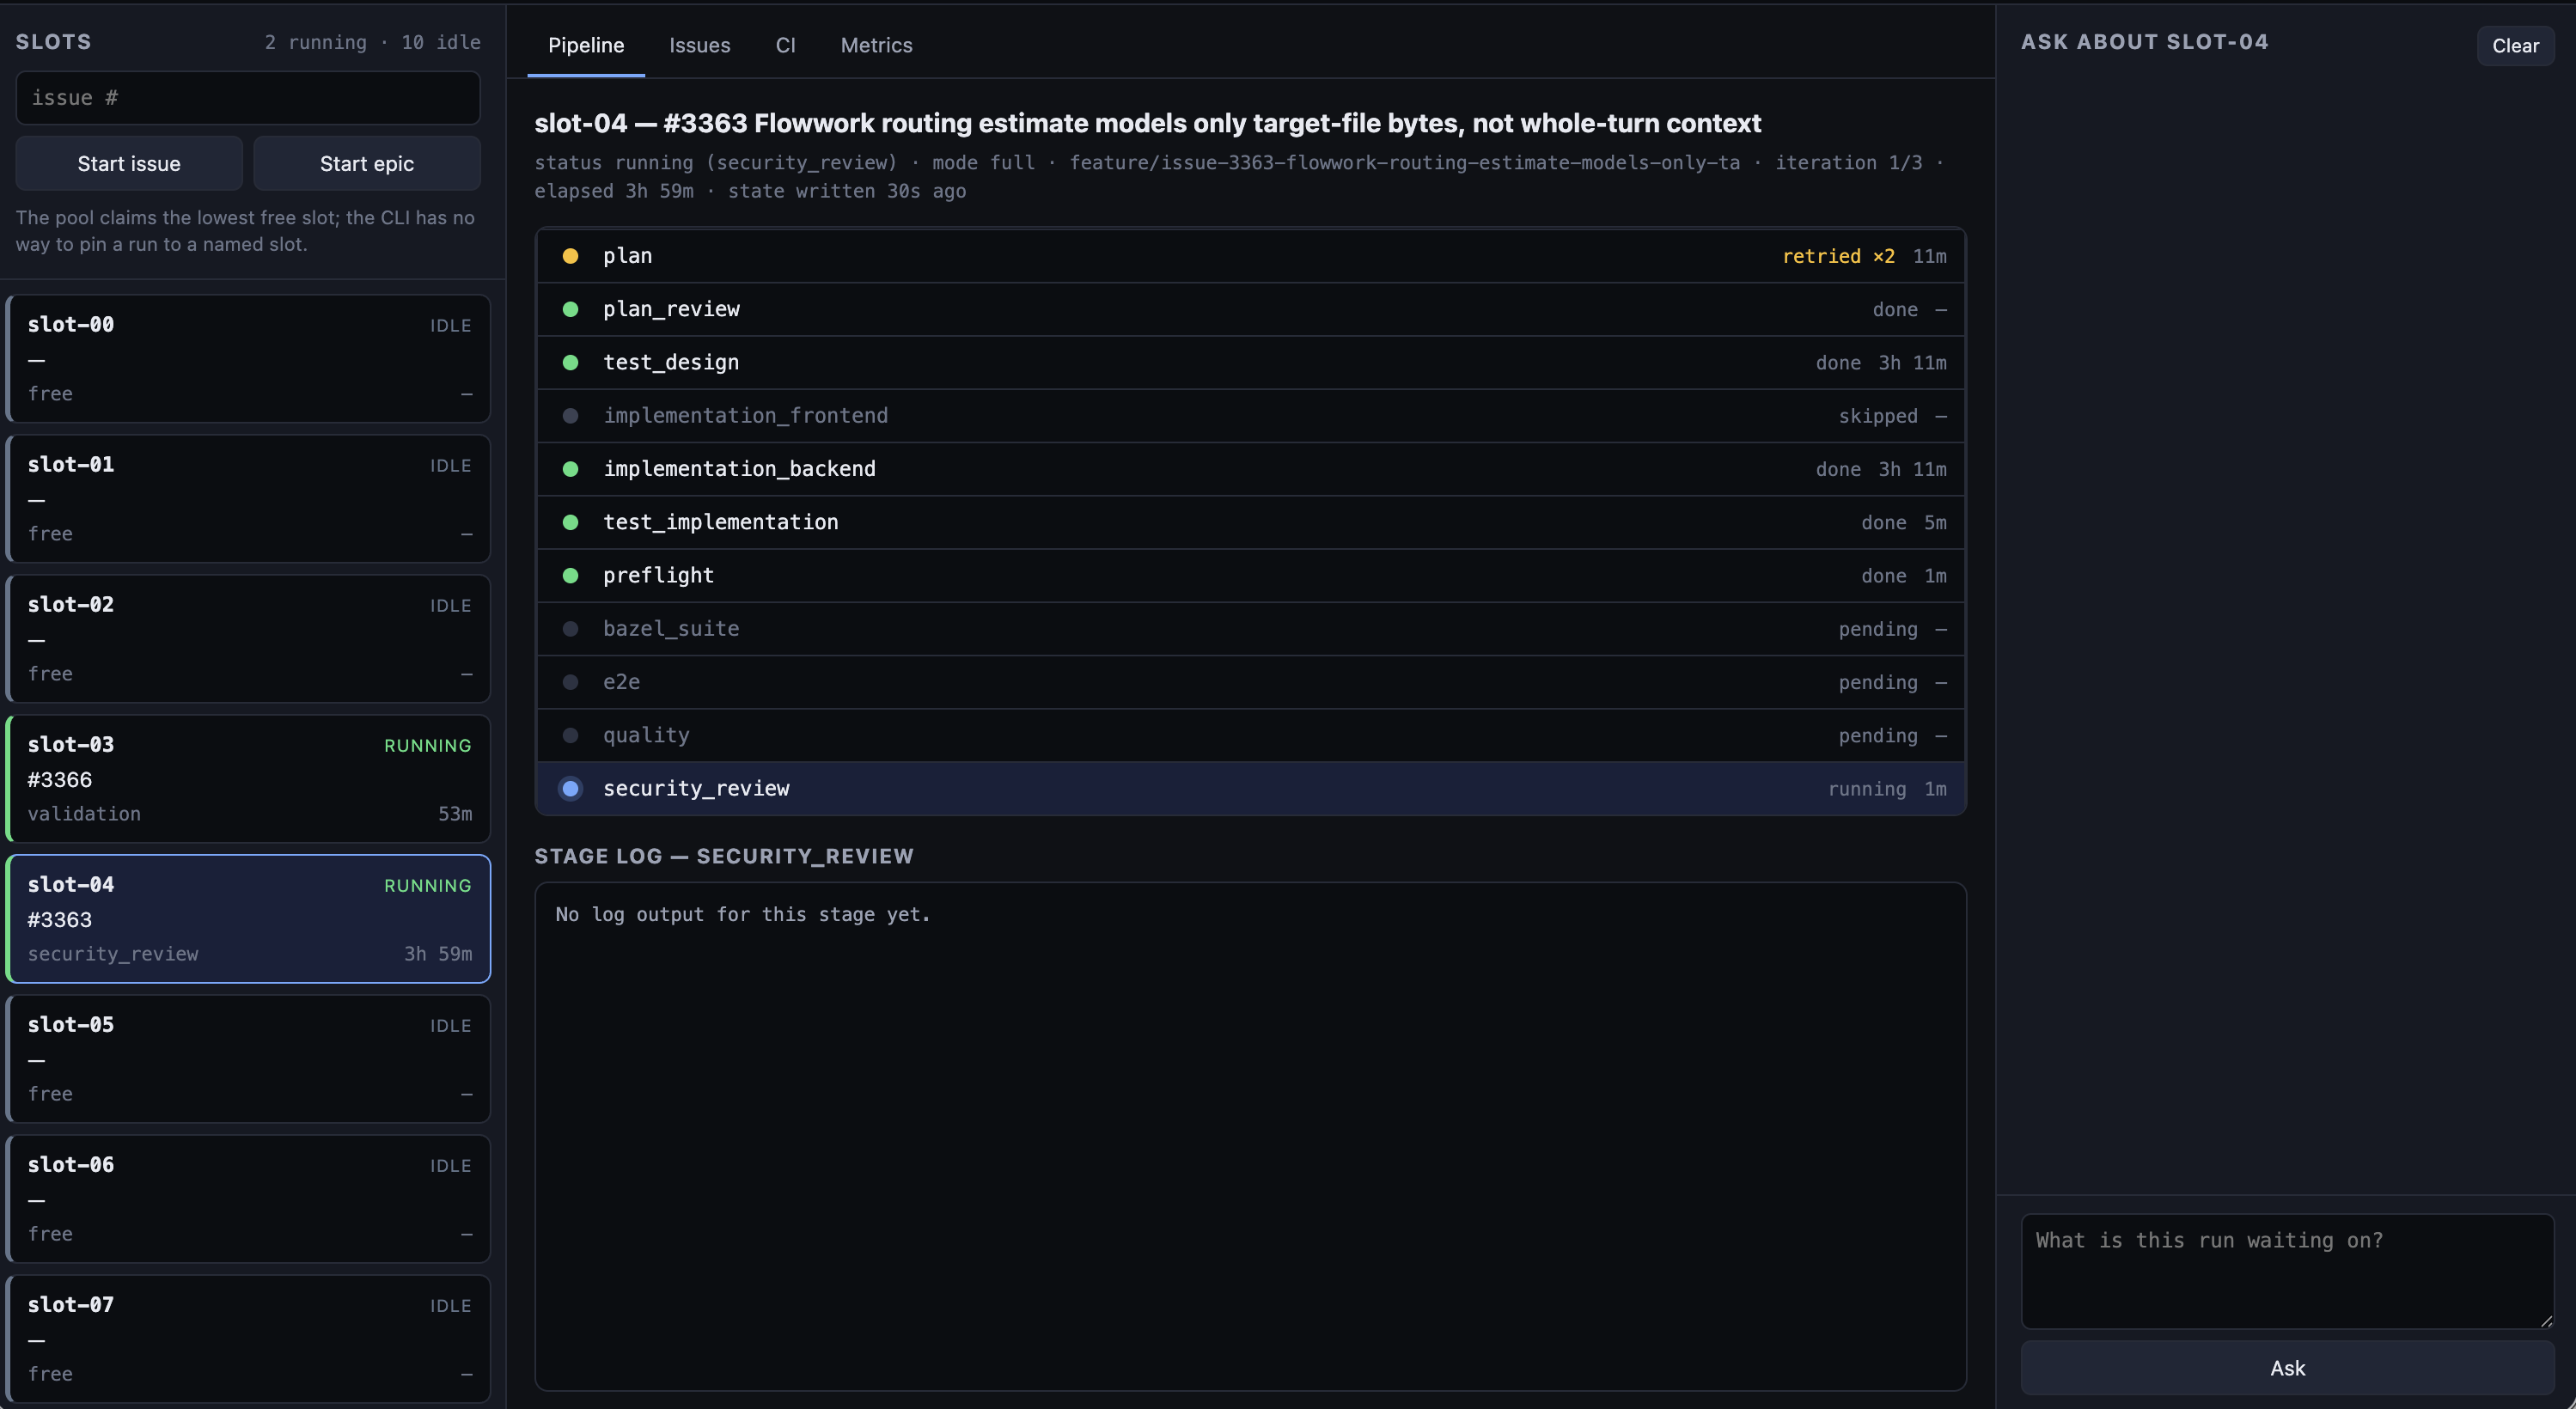The height and width of the screenshot is (1409, 2576).
Task: Select the slot-00 idle card
Action: tap(248, 358)
